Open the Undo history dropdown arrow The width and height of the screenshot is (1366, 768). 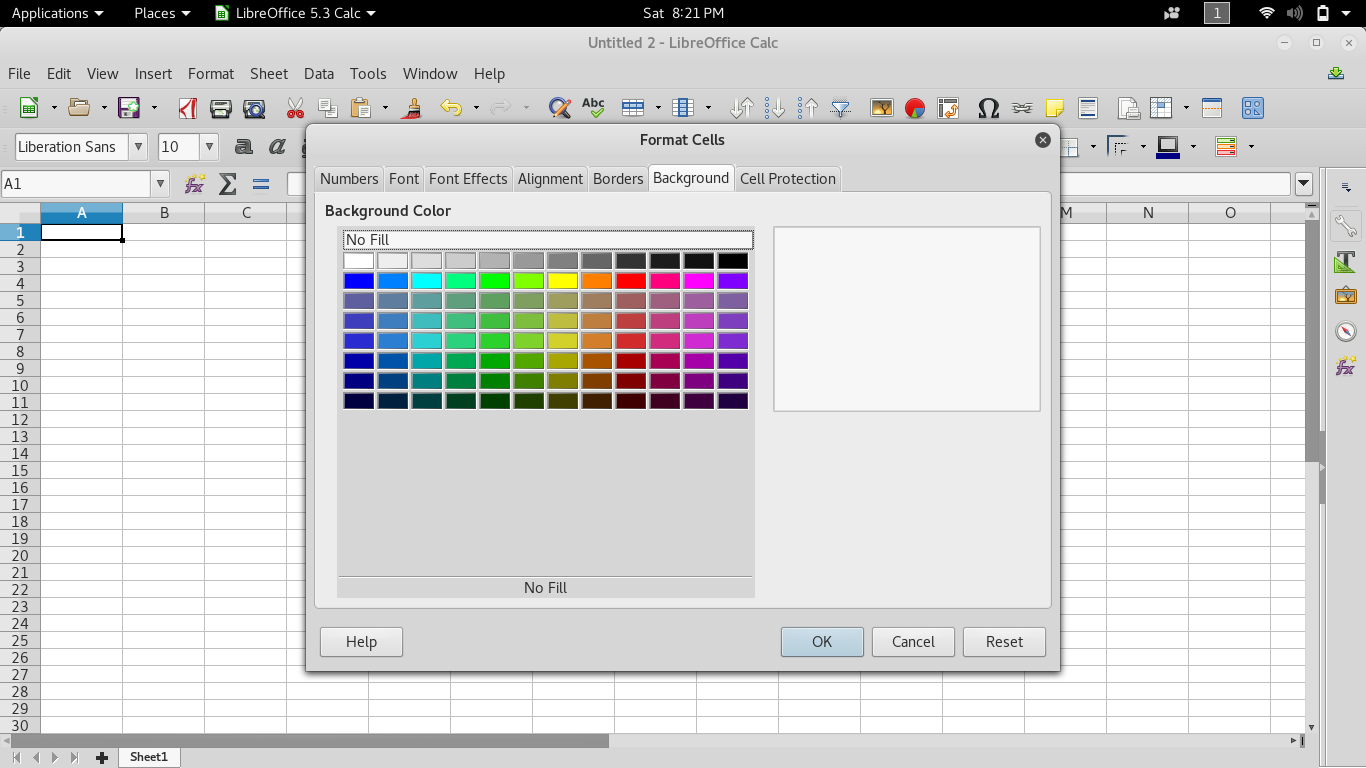coord(474,107)
